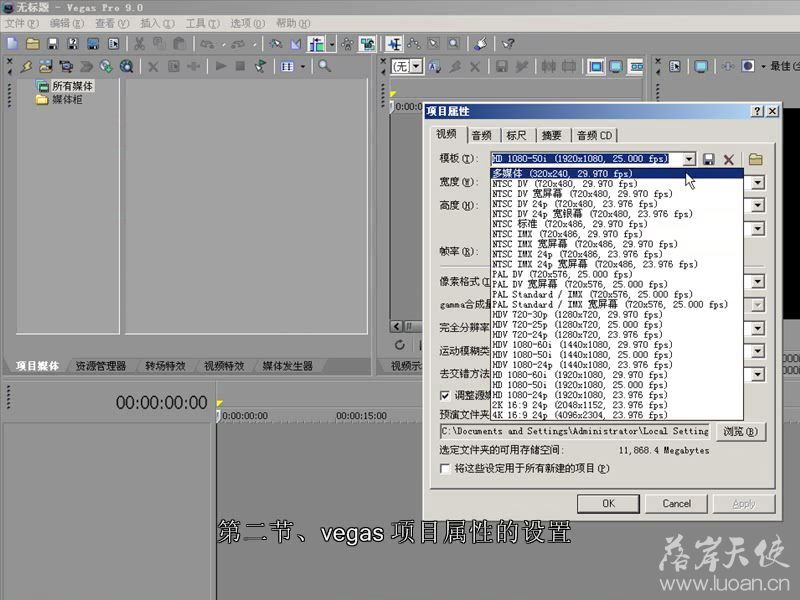This screenshot has width=800, height=600.
Task: Open the Help menu
Action: [293, 23]
